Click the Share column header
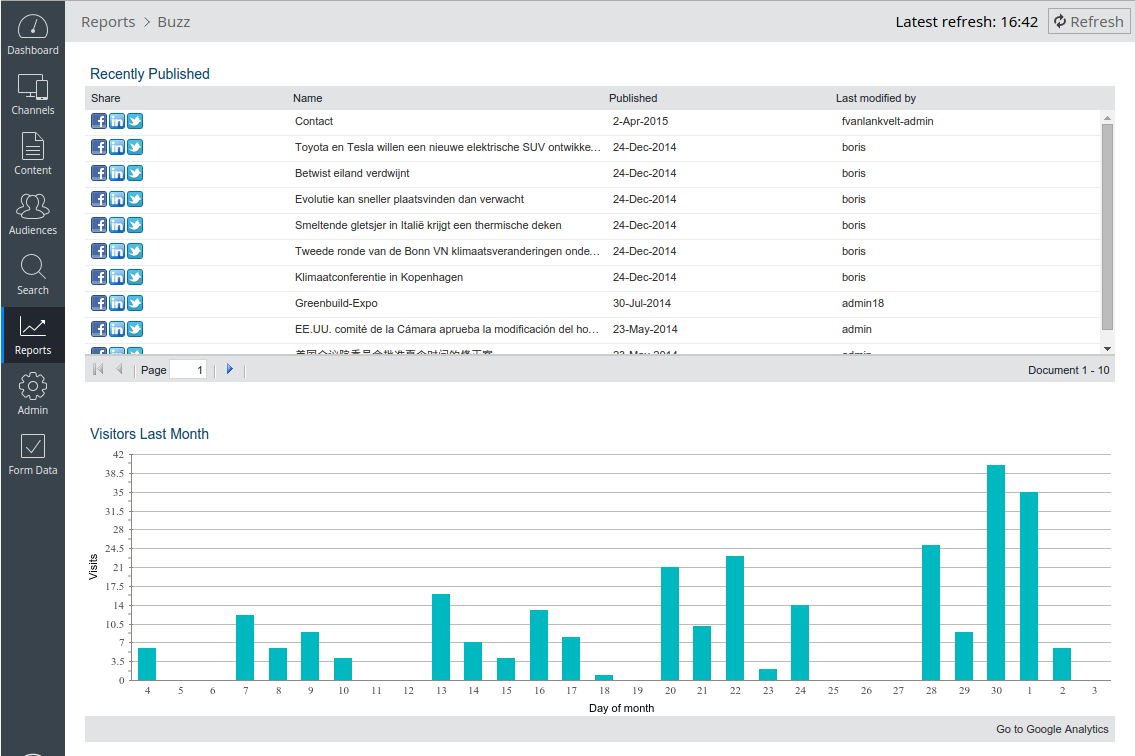The width and height of the screenshot is (1135, 756). point(106,98)
